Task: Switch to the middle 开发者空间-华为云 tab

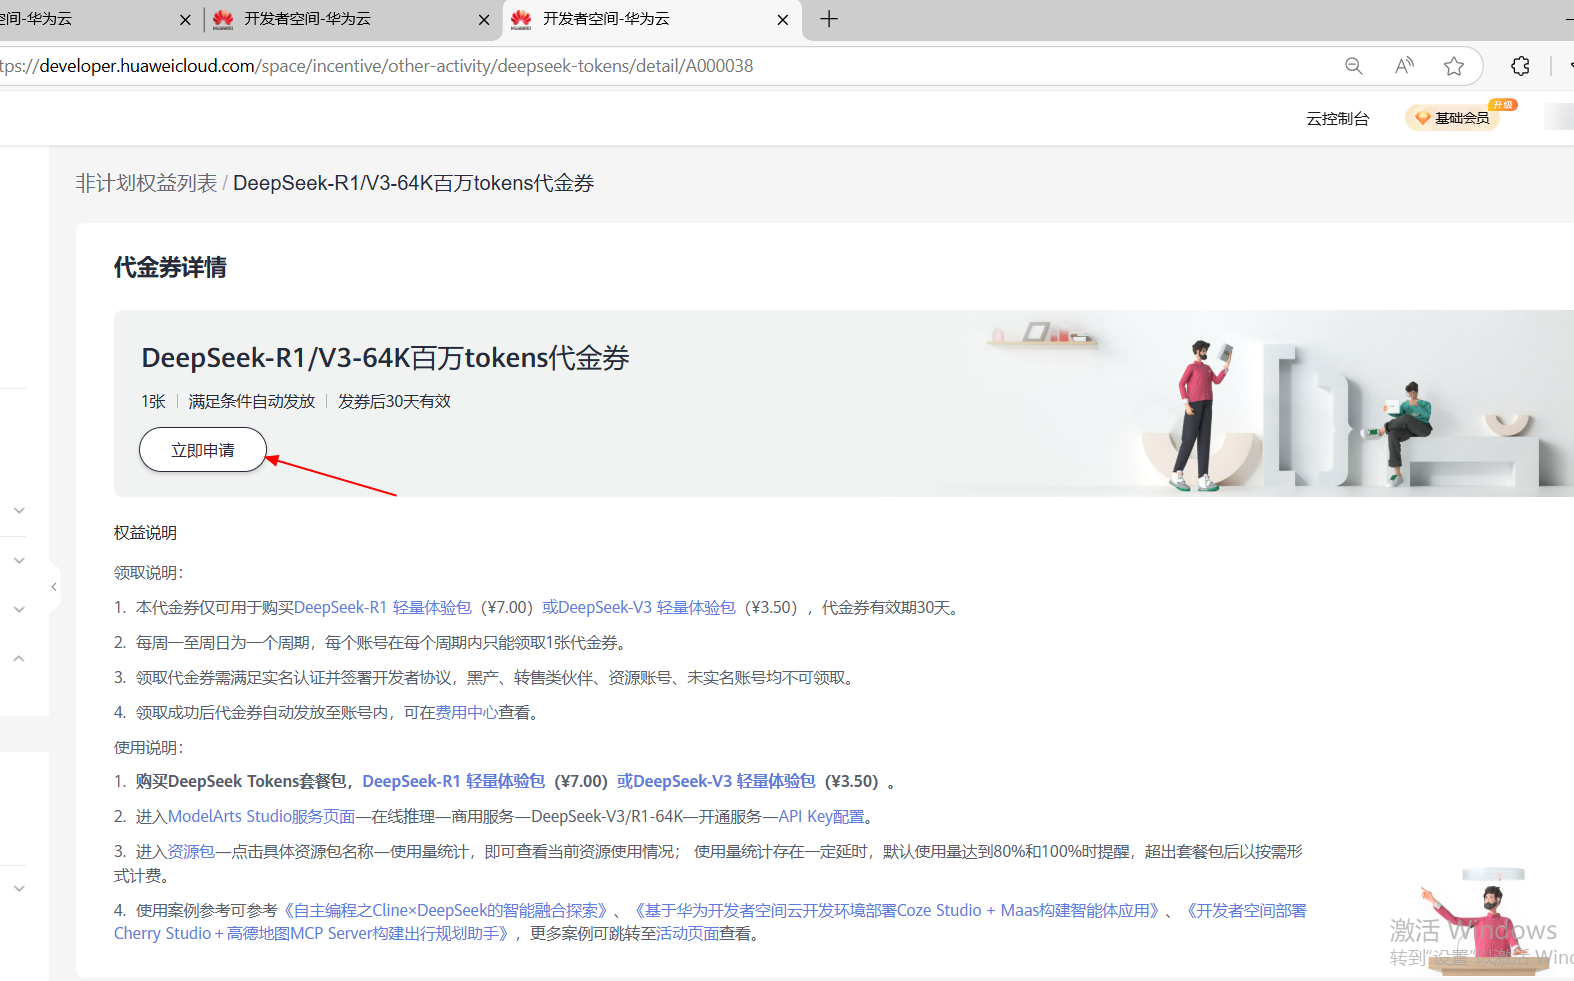Action: point(350,19)
